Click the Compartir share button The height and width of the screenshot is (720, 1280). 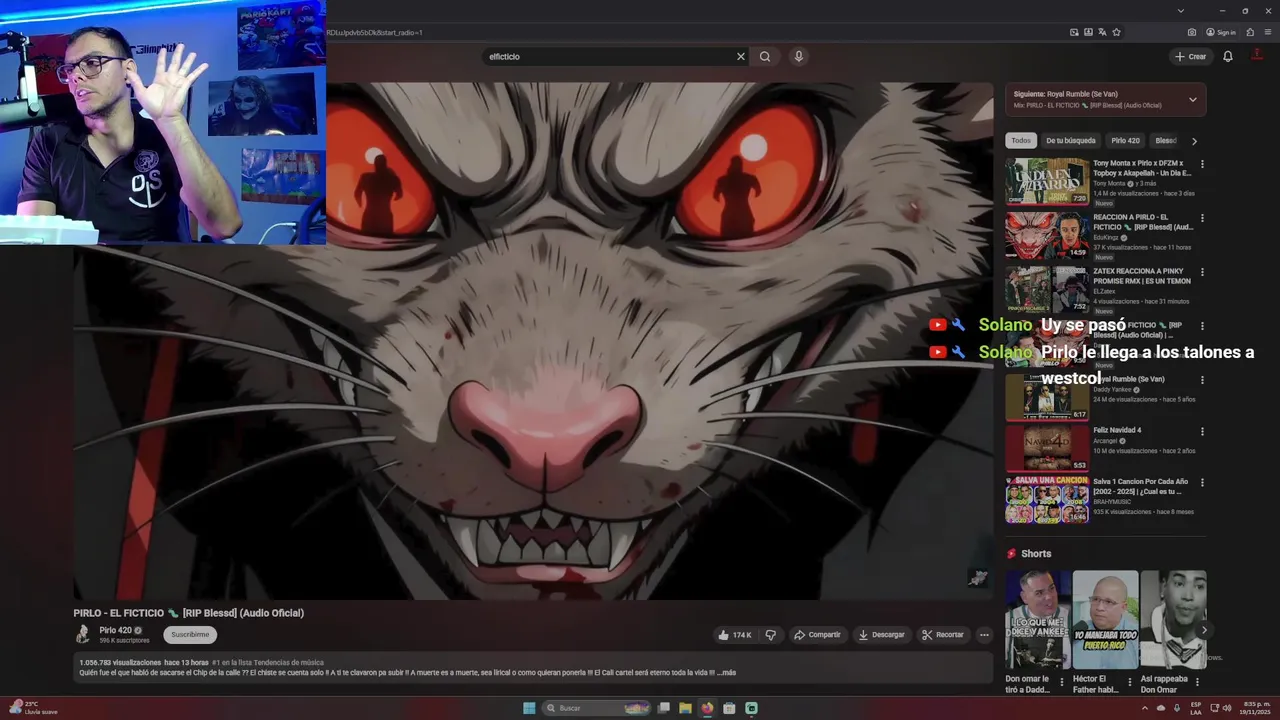(817, 634)
